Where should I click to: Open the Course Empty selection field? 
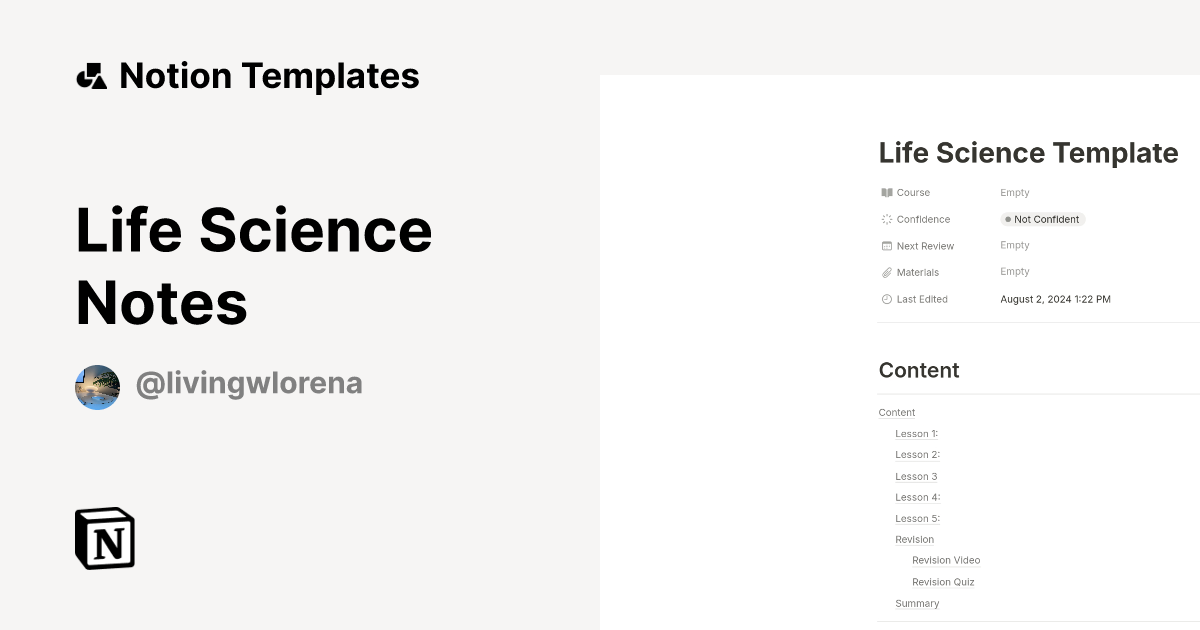click(x=1014, y=192)
